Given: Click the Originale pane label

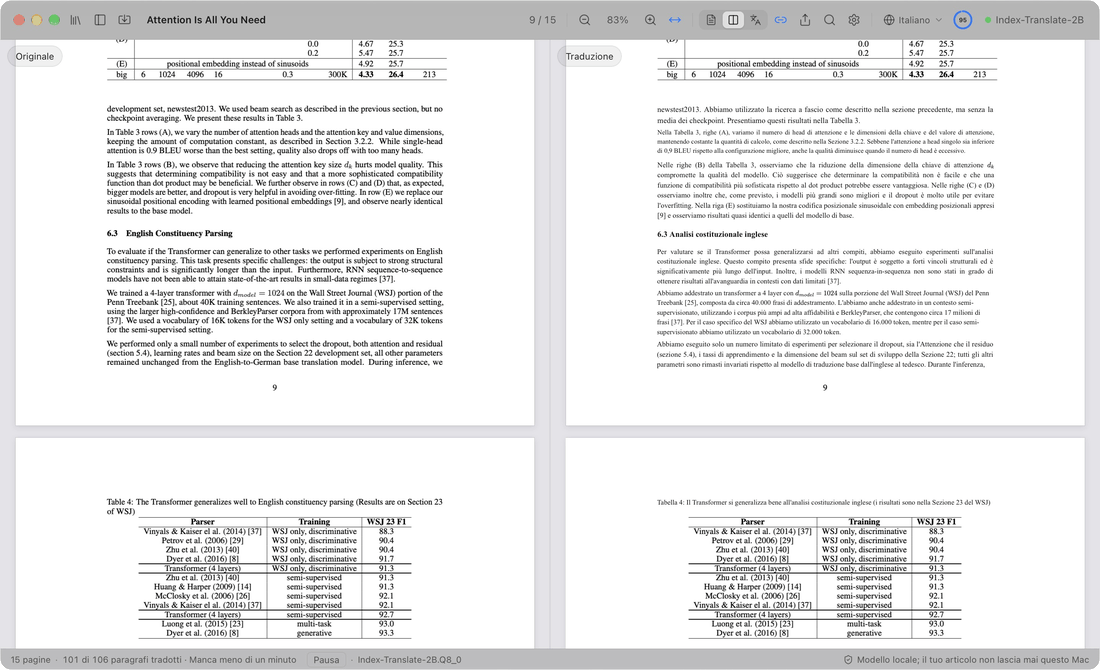Looking at the screenshot, I should click(34, 56).
